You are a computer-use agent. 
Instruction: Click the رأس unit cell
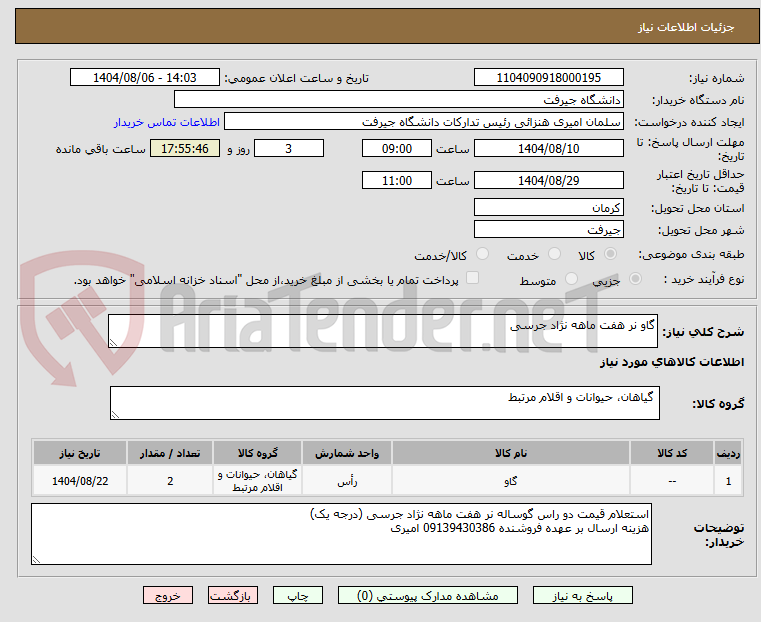pyautogui.click(x=347, y=481)
